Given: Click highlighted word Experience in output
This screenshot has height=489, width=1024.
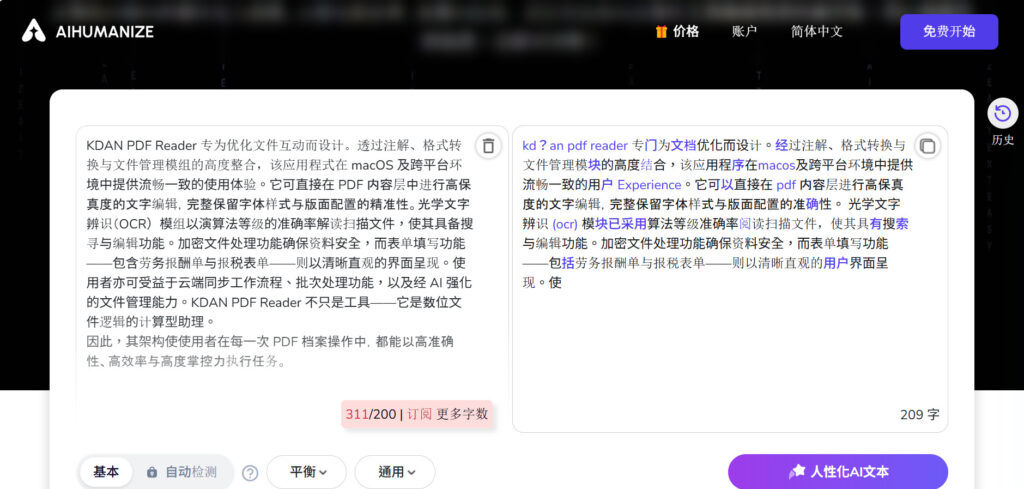Looking at the screenshot, I should point(648,185).
